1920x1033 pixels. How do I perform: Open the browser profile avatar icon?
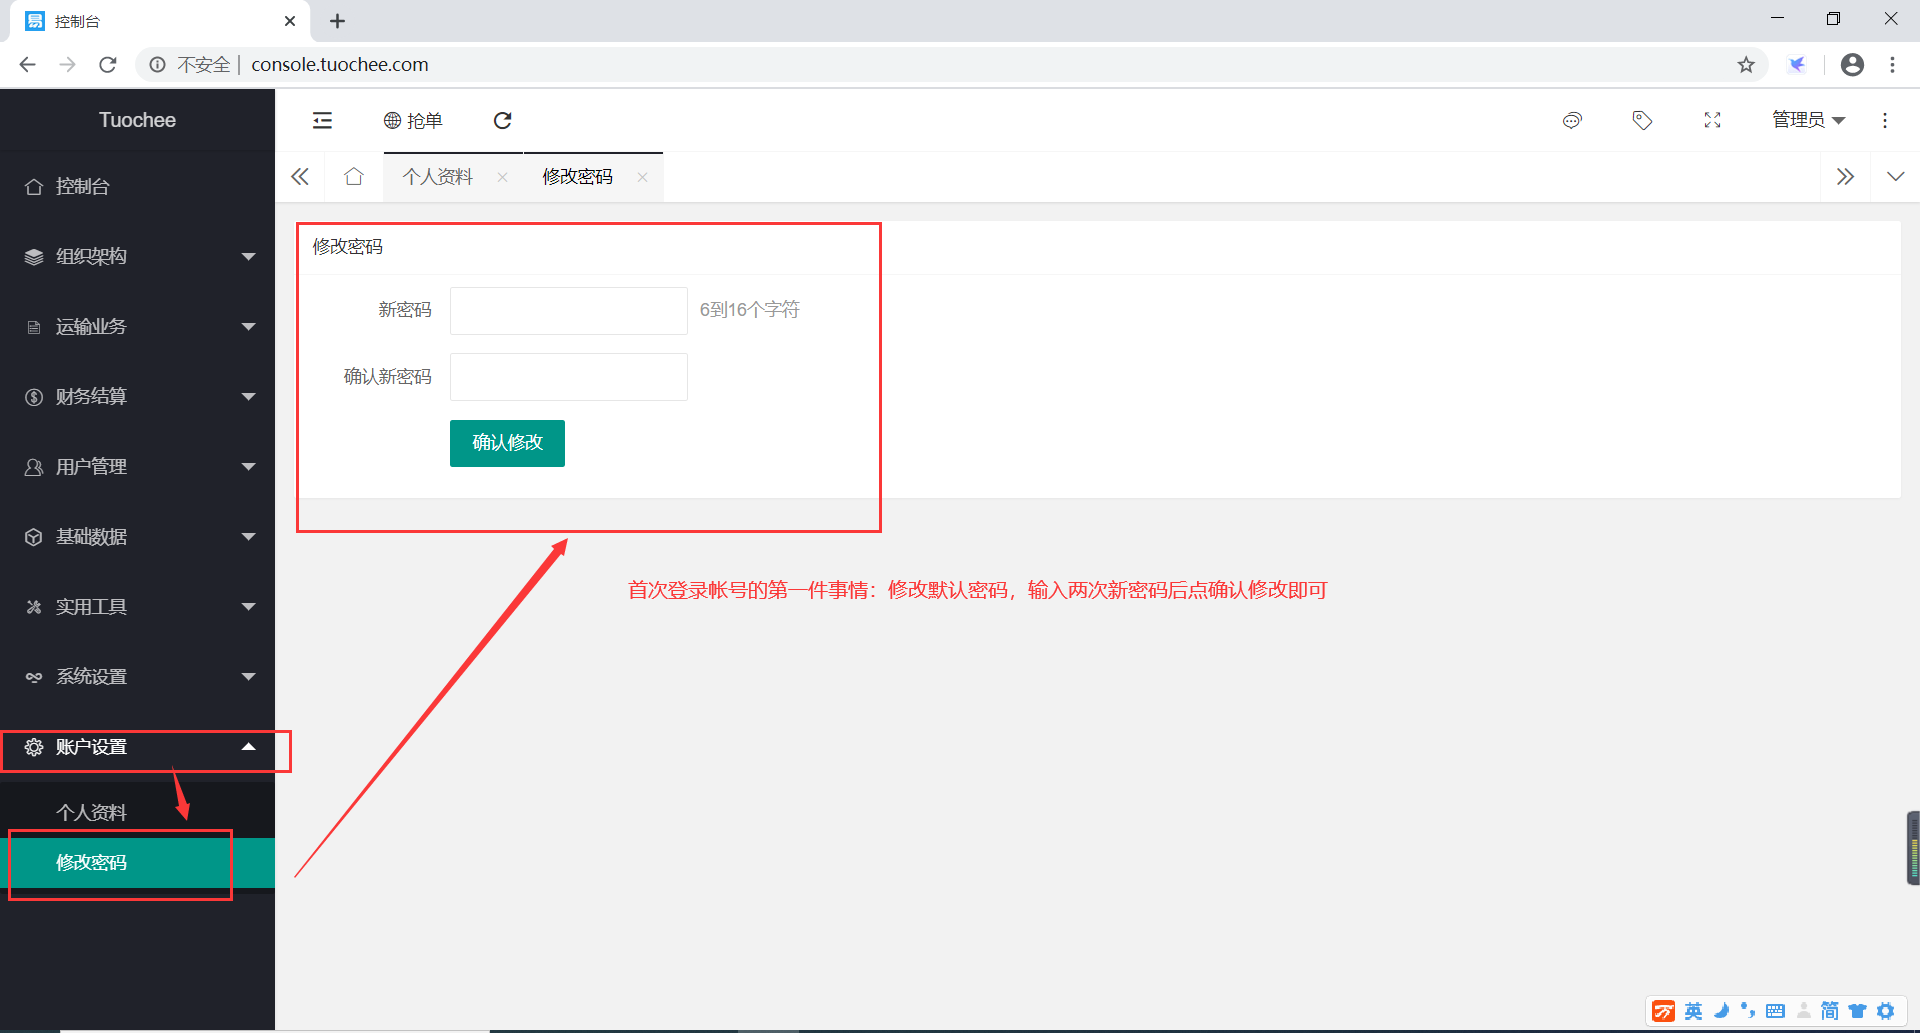coord(1852,65)
